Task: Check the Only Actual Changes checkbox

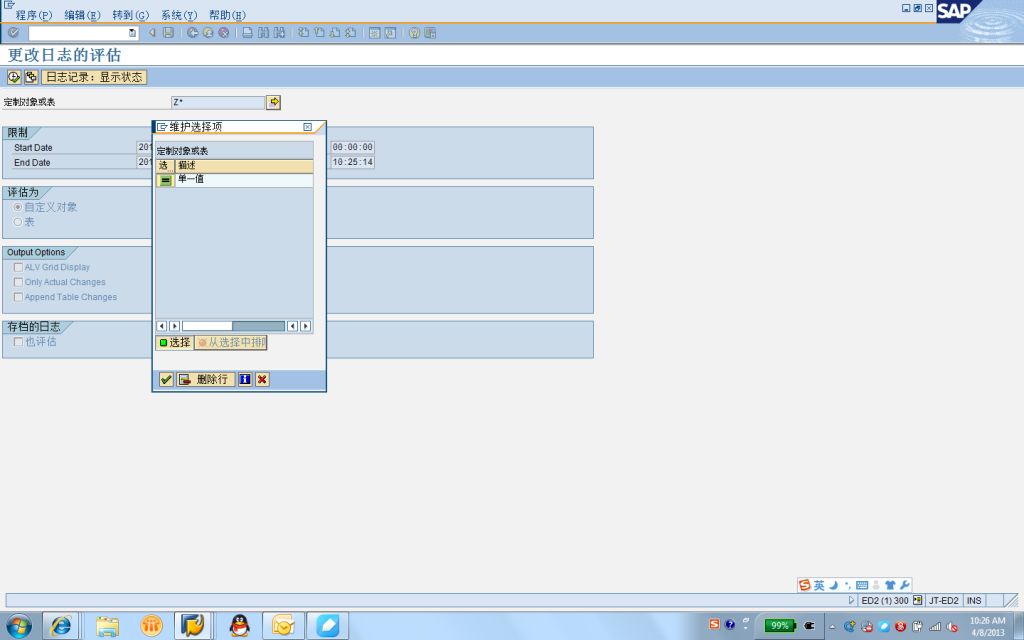Action: pos(18,282)
